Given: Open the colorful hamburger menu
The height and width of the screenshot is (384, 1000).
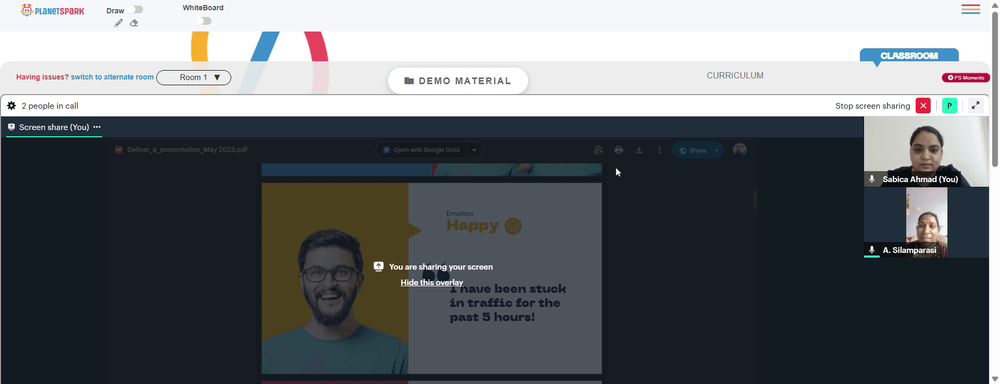Looking at the screenshot, I should click(x=971, y=9).
